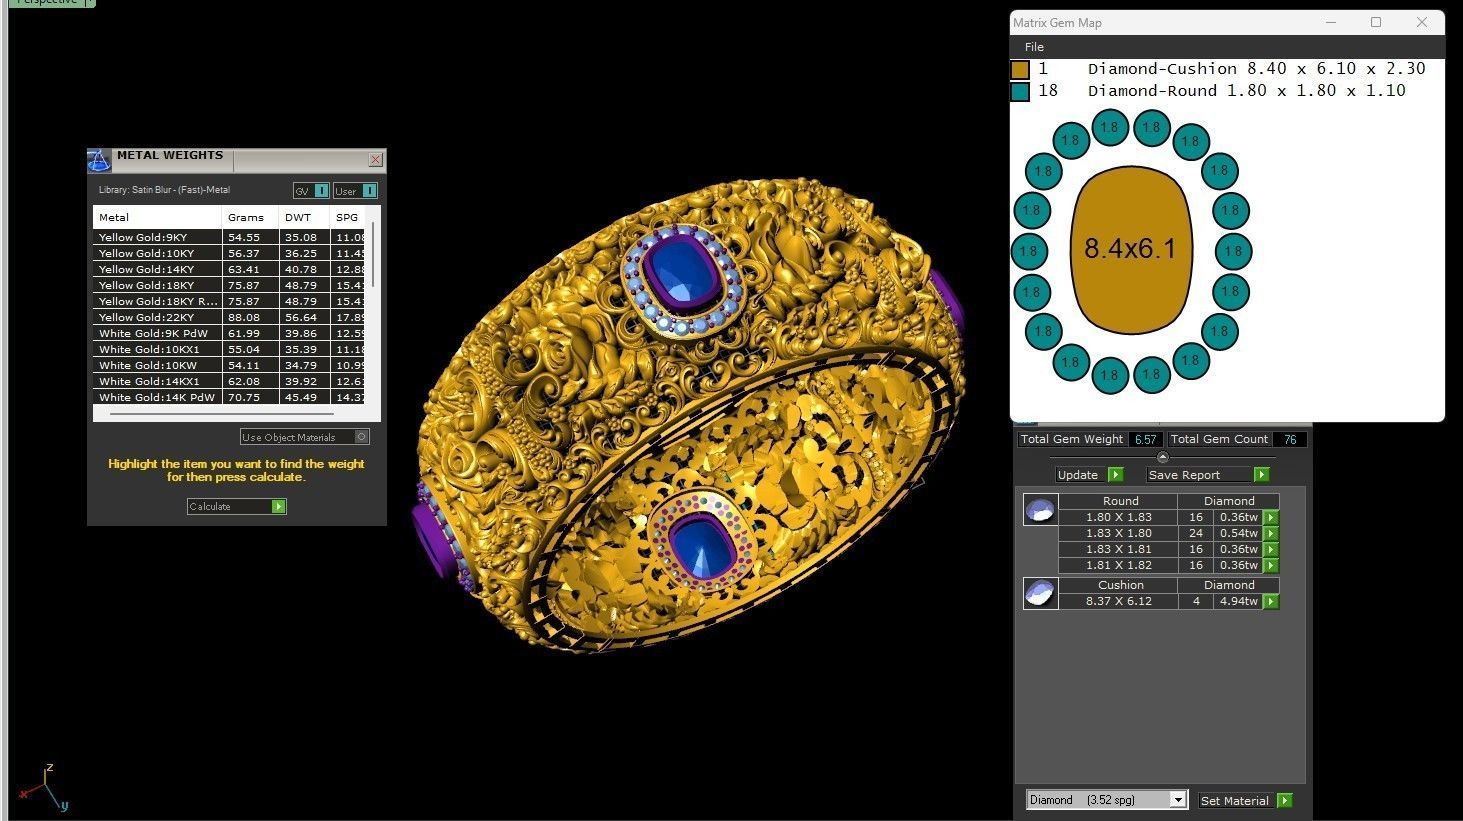Screen dimensions: 1463x821
Task: Click the Save Report button
Action: coord(1208,475)
